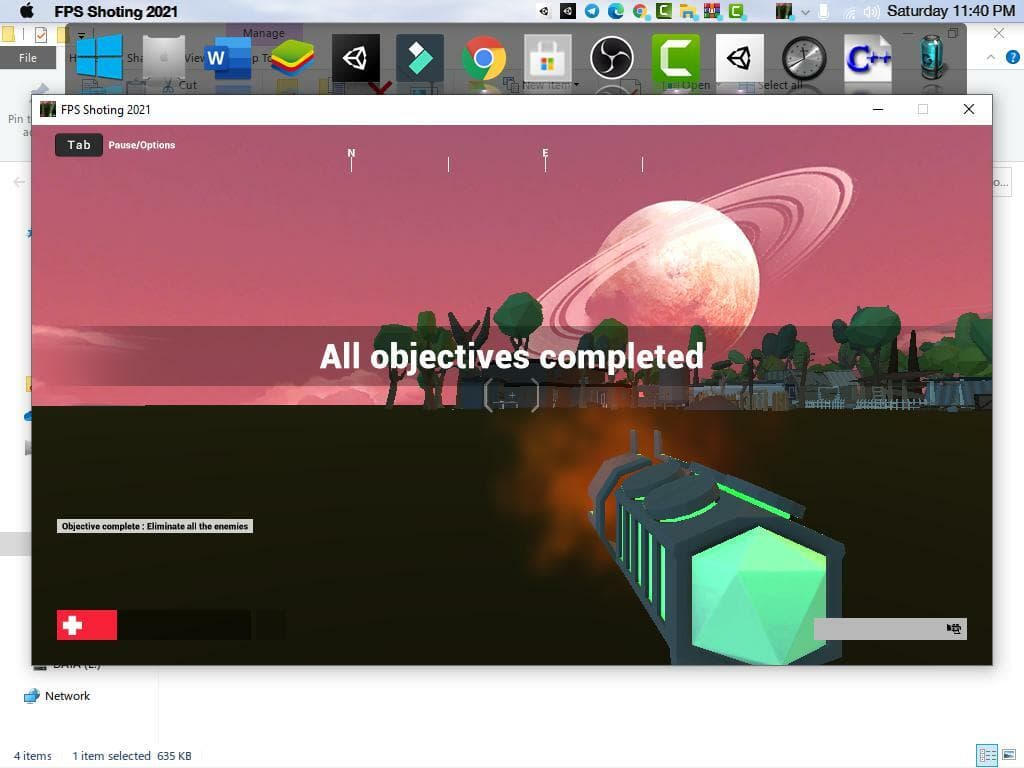Screen dimensions: 1024x768
Task: Launch Microsoft Word from the dock
Action: 227,57
